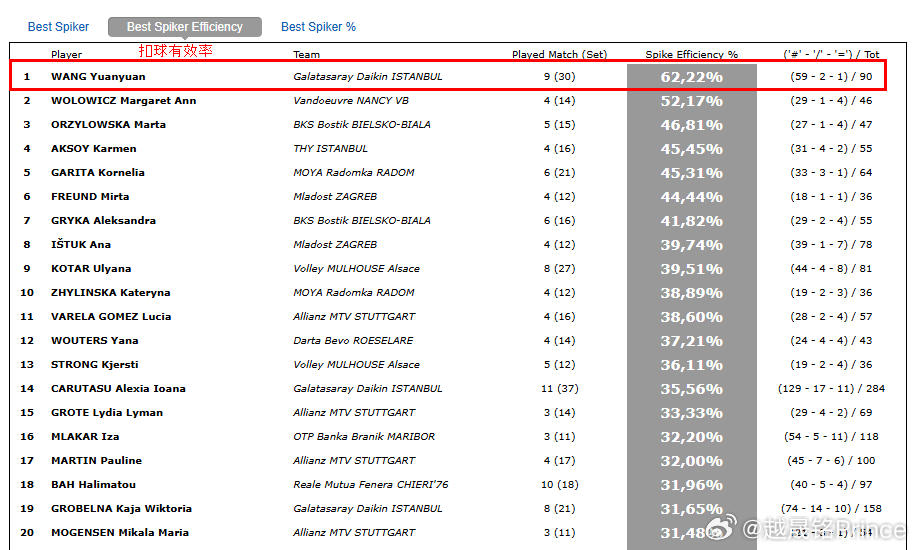The width and height of the screenshot is (916, 550).
Task: Select player MOGENSEN Mikala Maria
Action: 120,532
